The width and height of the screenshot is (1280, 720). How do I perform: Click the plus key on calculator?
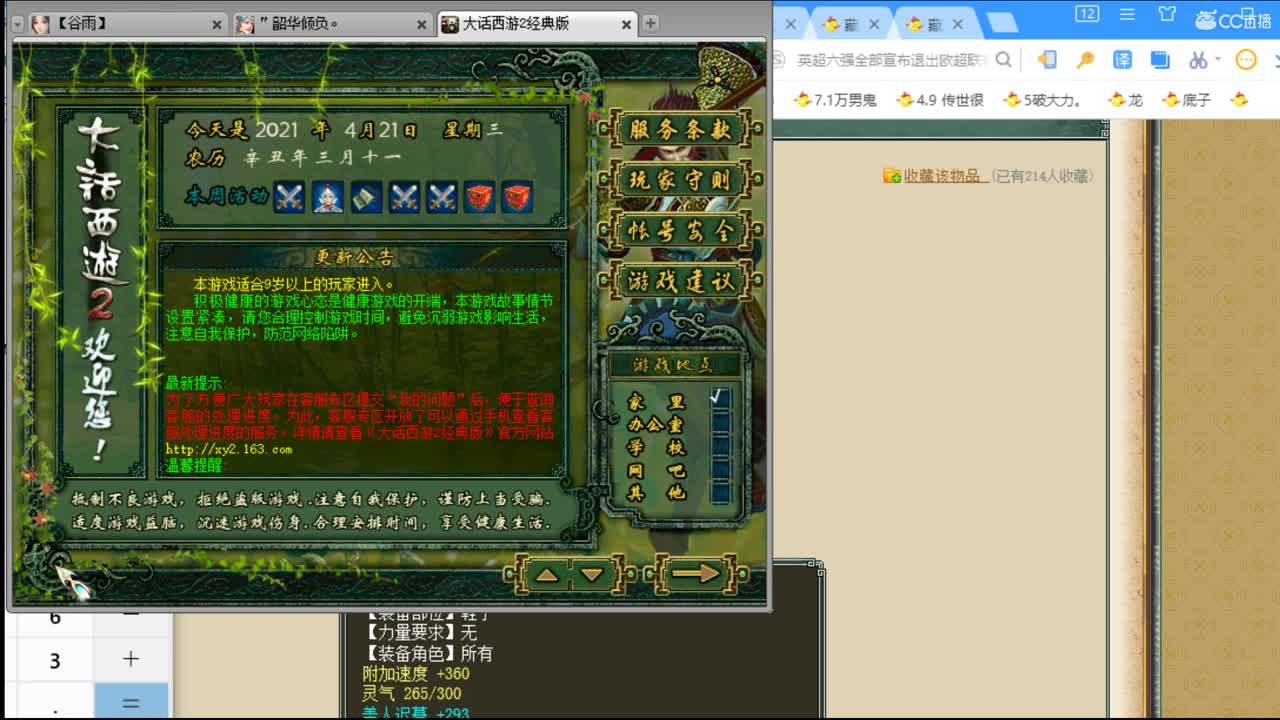[x=130, y=660]
